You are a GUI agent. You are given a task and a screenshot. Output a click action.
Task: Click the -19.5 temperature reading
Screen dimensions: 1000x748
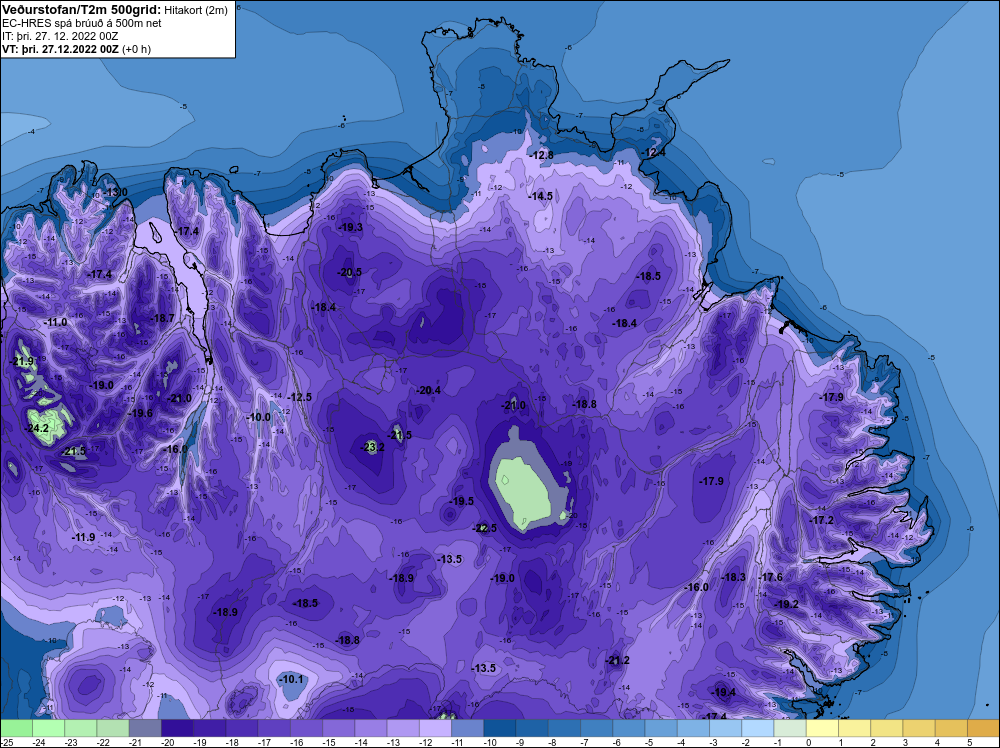(462, 501)
